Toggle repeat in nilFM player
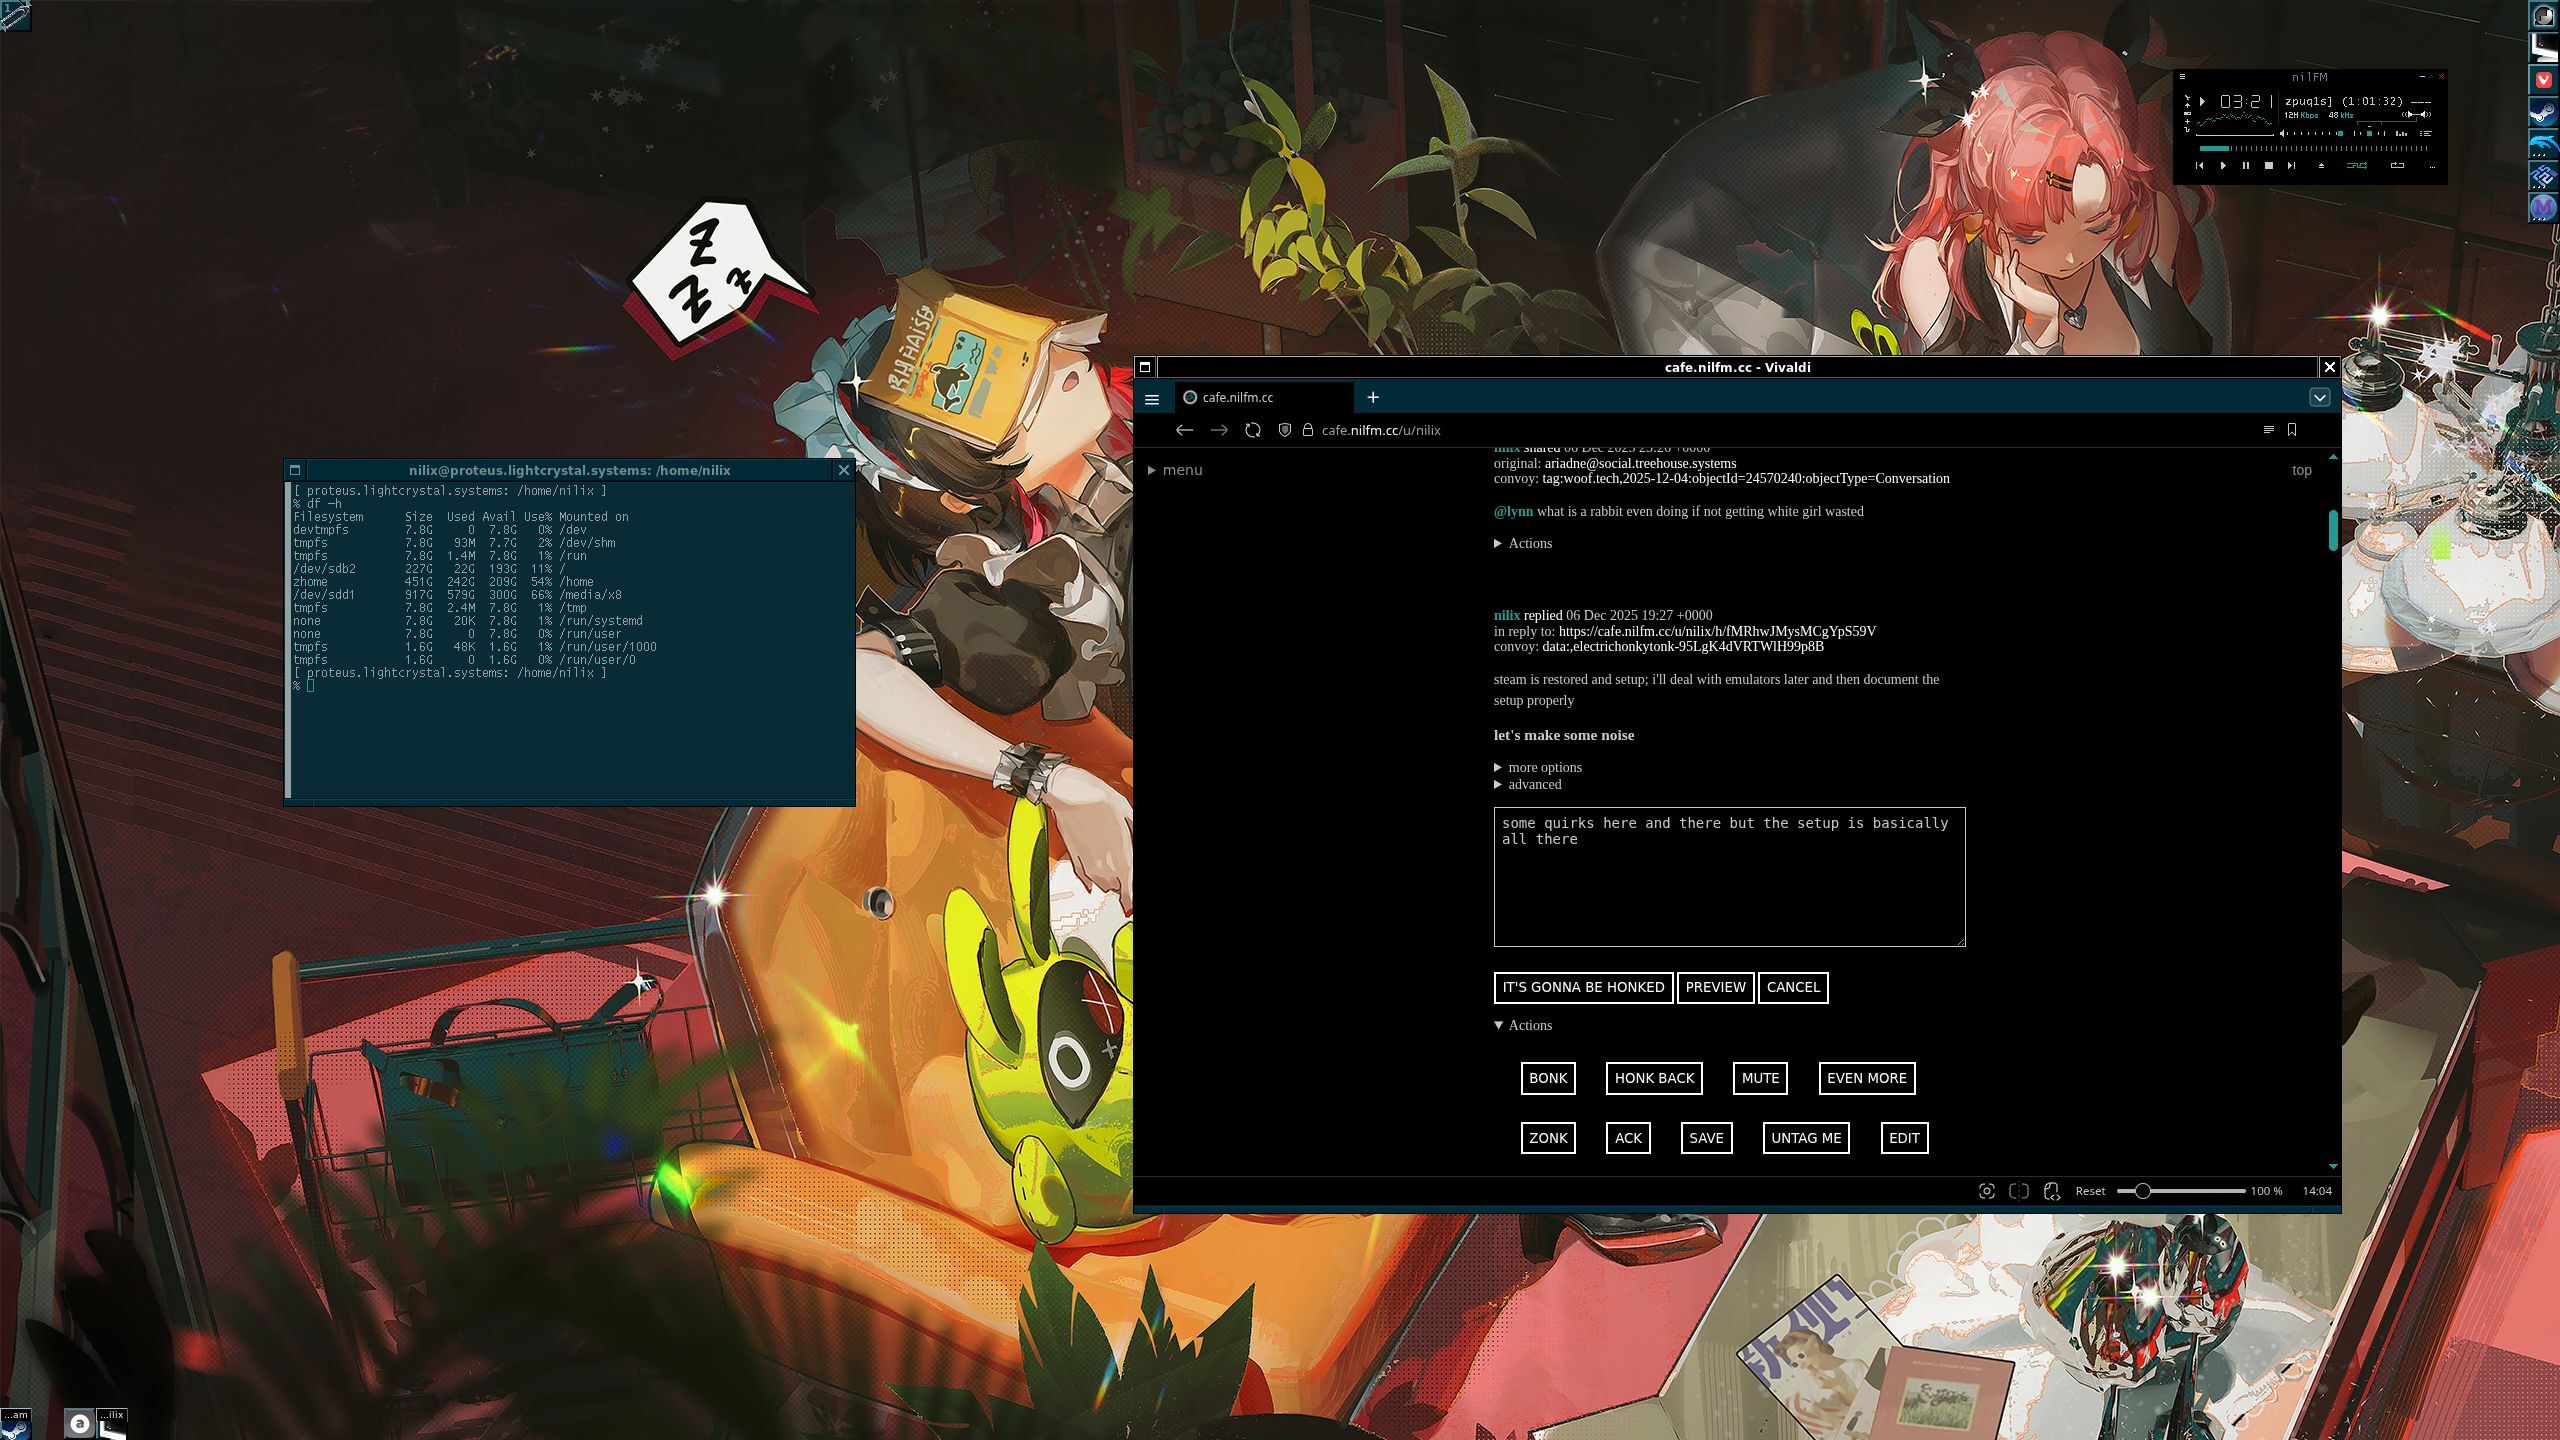 point(2397,166)
